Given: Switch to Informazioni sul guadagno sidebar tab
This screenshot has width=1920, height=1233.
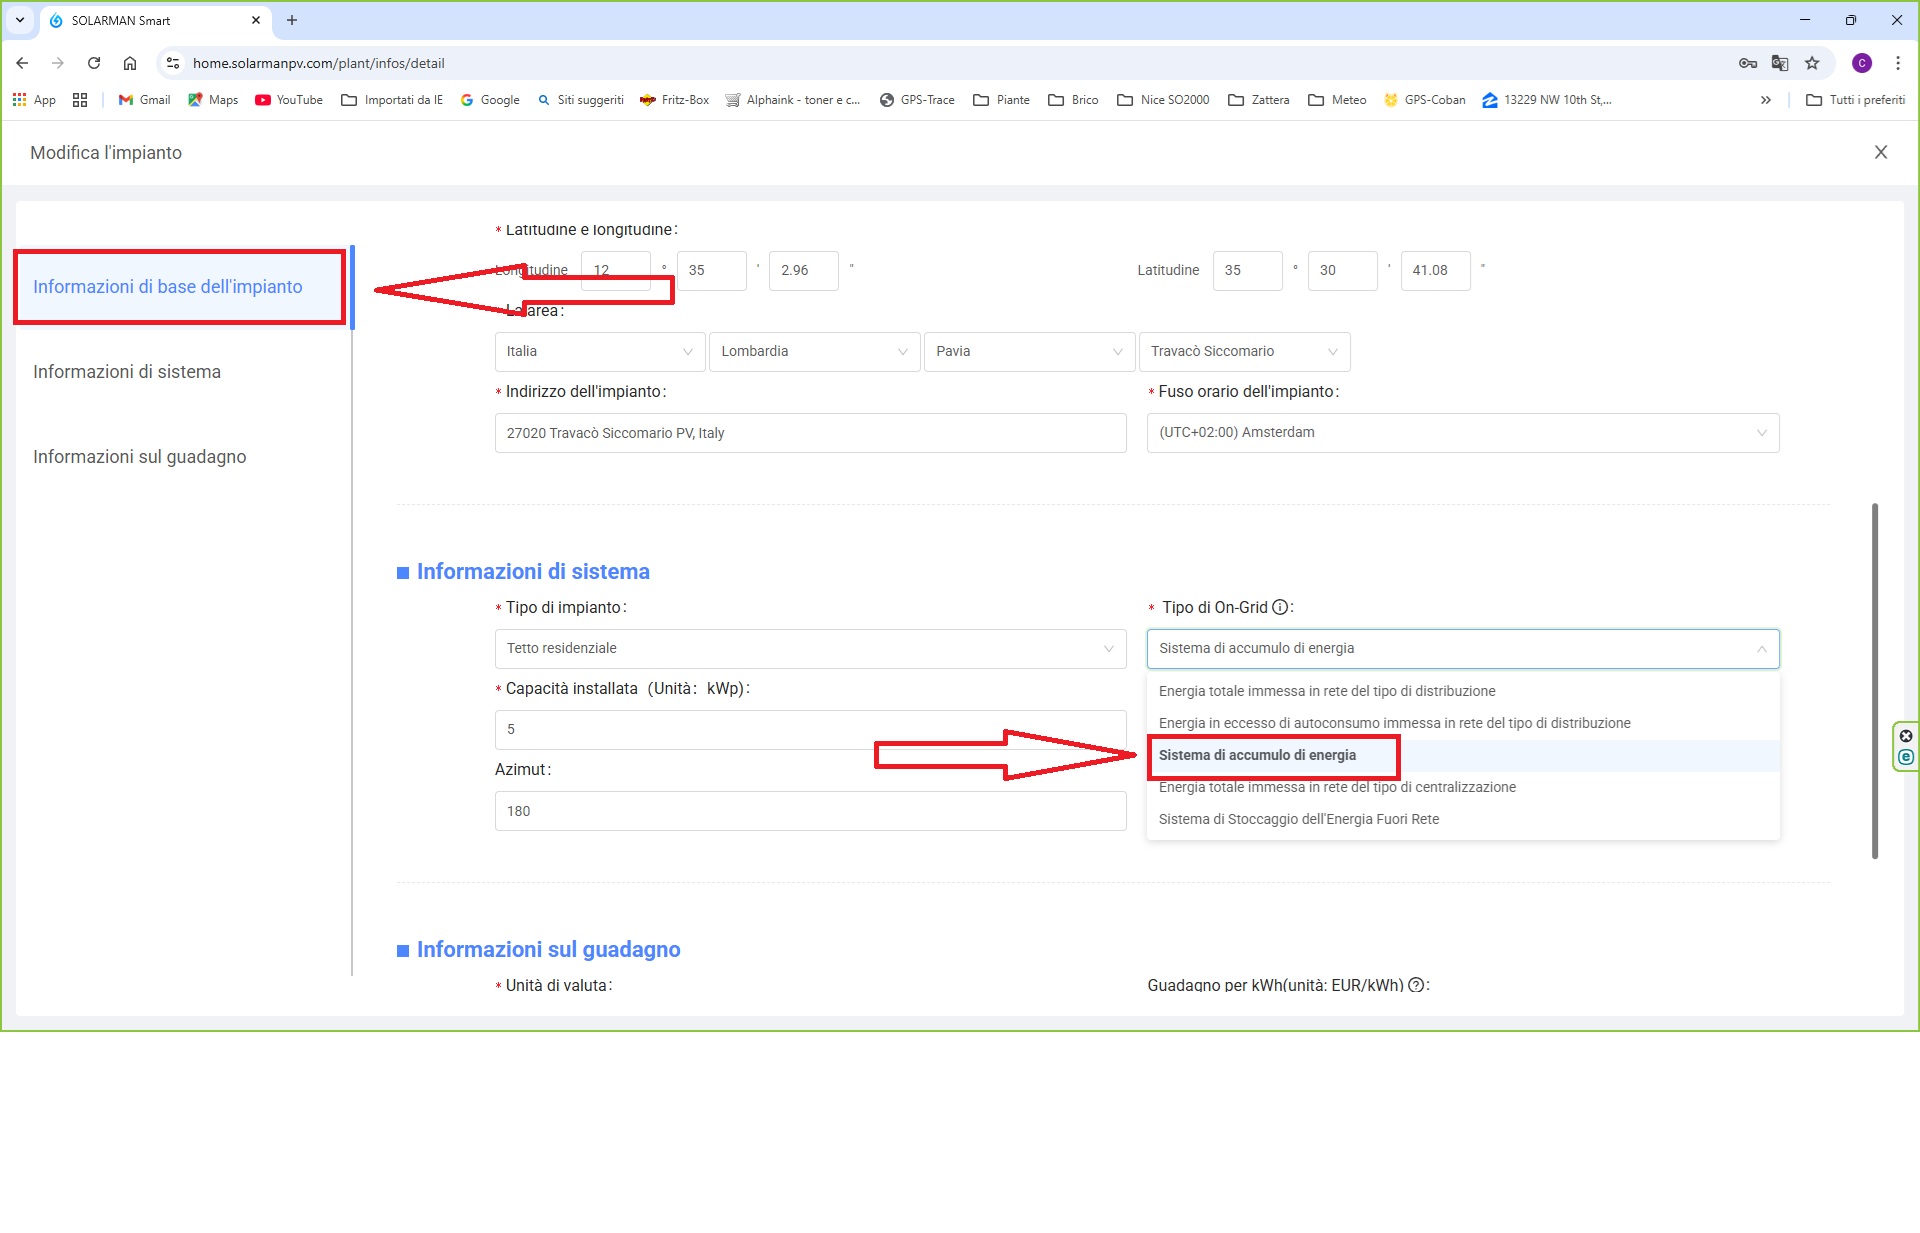Looking at the screenshot, I should [x=140, y=457].
